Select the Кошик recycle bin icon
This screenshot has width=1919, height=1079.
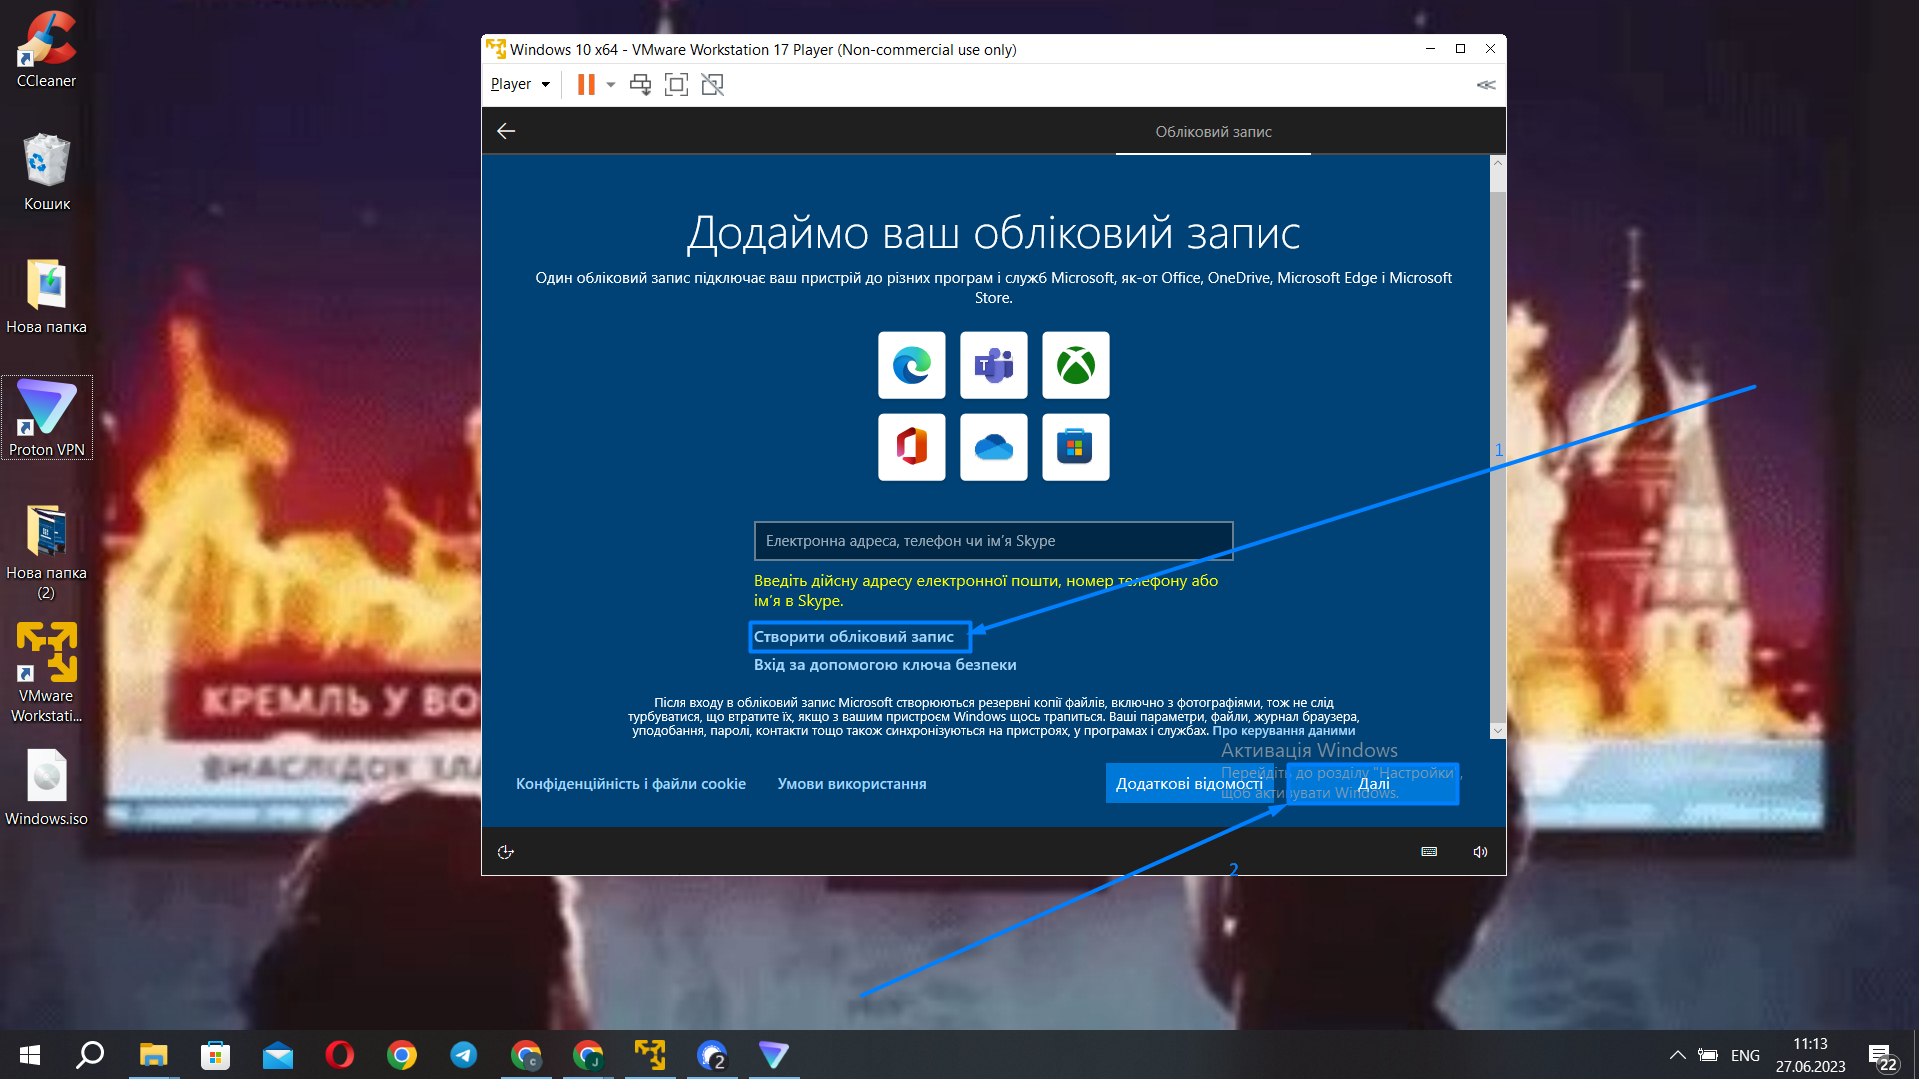[x=46, y=172]
